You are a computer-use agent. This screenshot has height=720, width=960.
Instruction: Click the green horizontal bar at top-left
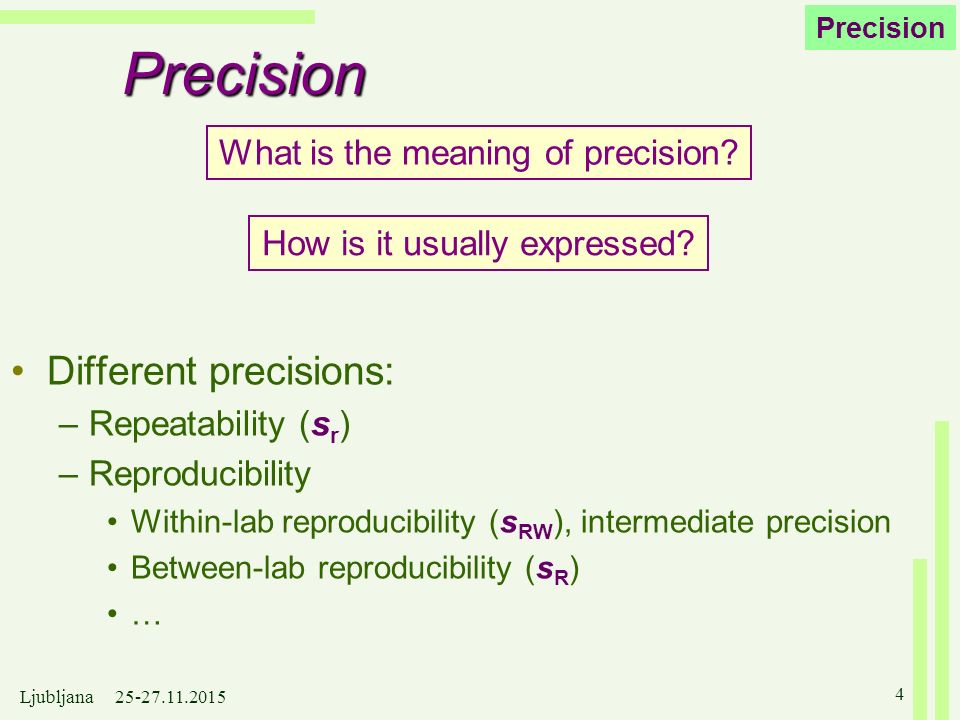157,17
